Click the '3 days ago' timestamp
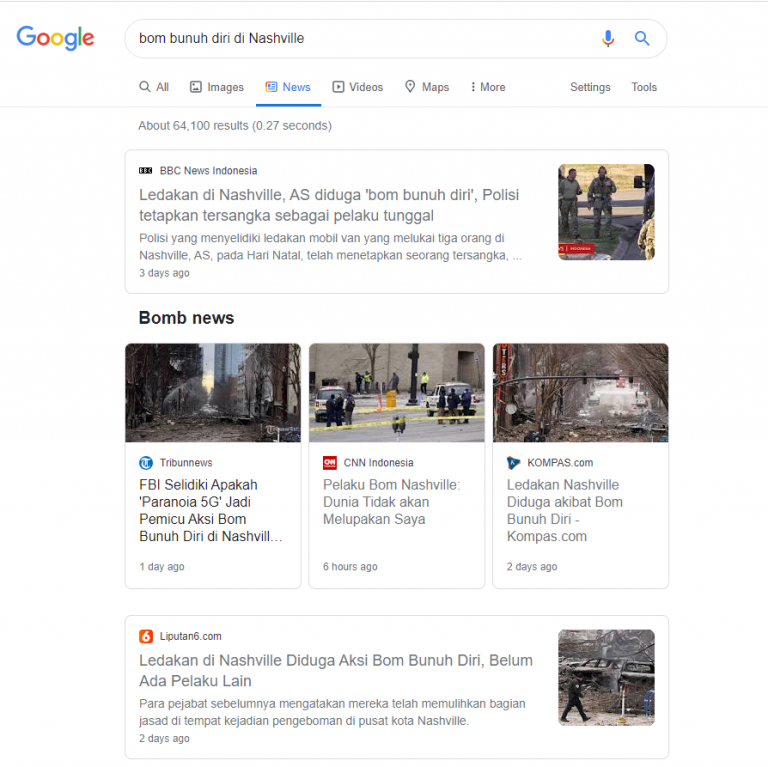 click(164, 273)
